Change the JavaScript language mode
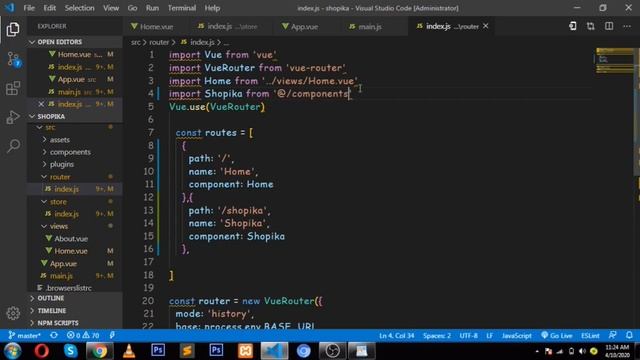The height and width of the screenshot is (360, 640). pos(516,336)
